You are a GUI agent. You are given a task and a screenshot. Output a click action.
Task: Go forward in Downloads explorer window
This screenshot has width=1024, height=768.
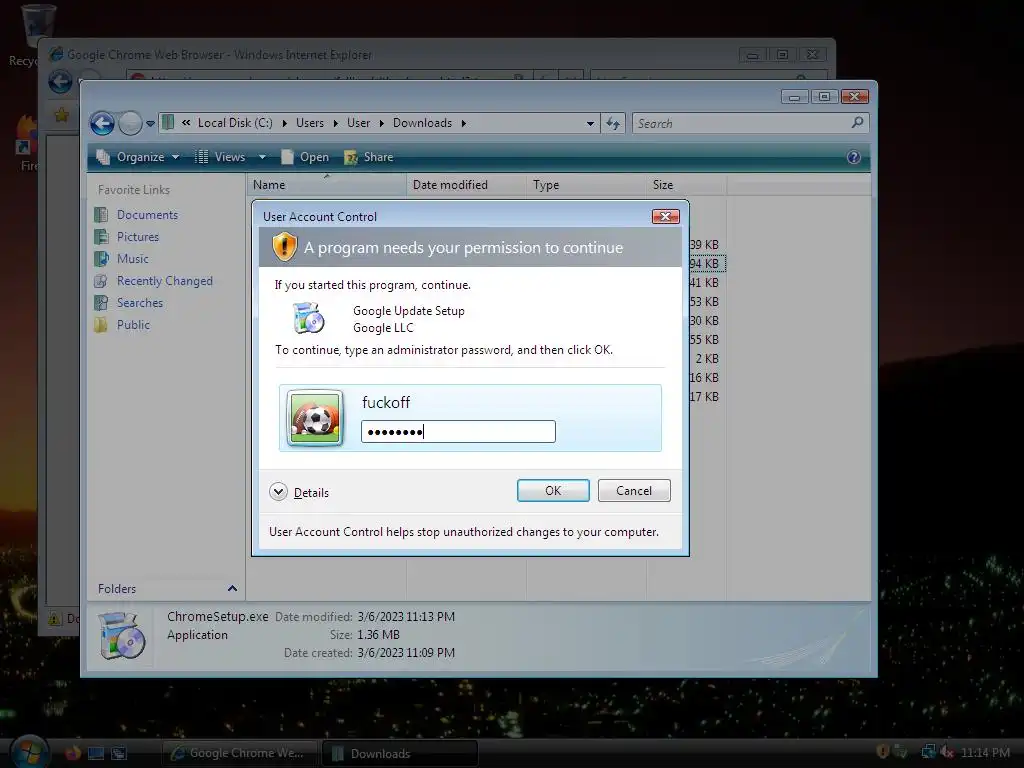[x=130, y=123]
